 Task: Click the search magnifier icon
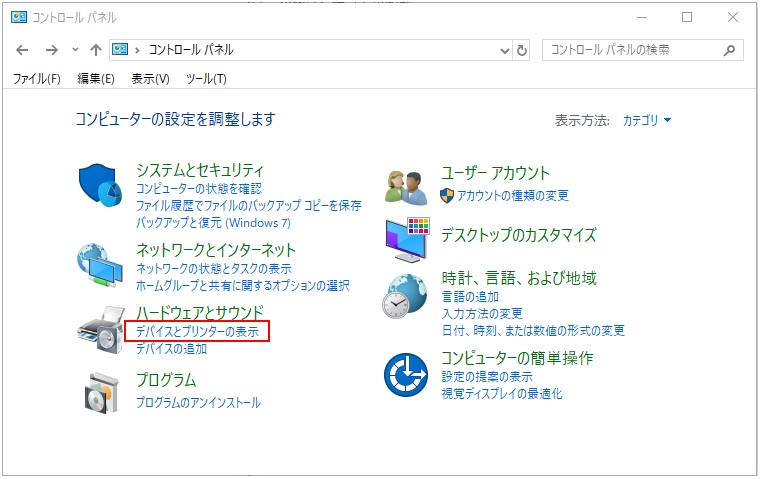[729, 50]
